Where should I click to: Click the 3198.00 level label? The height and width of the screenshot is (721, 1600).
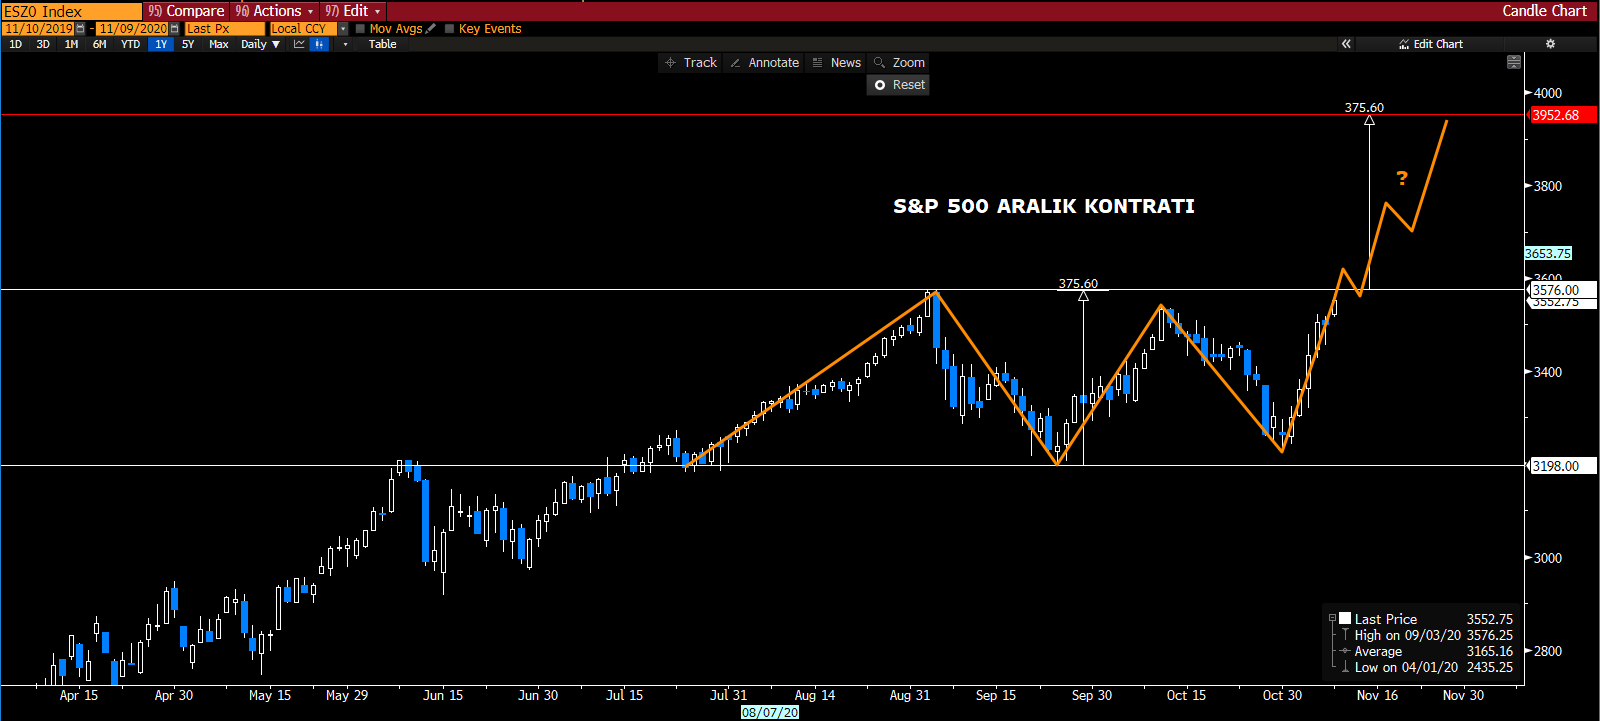pyautogui.click(x=1563, y=466)
